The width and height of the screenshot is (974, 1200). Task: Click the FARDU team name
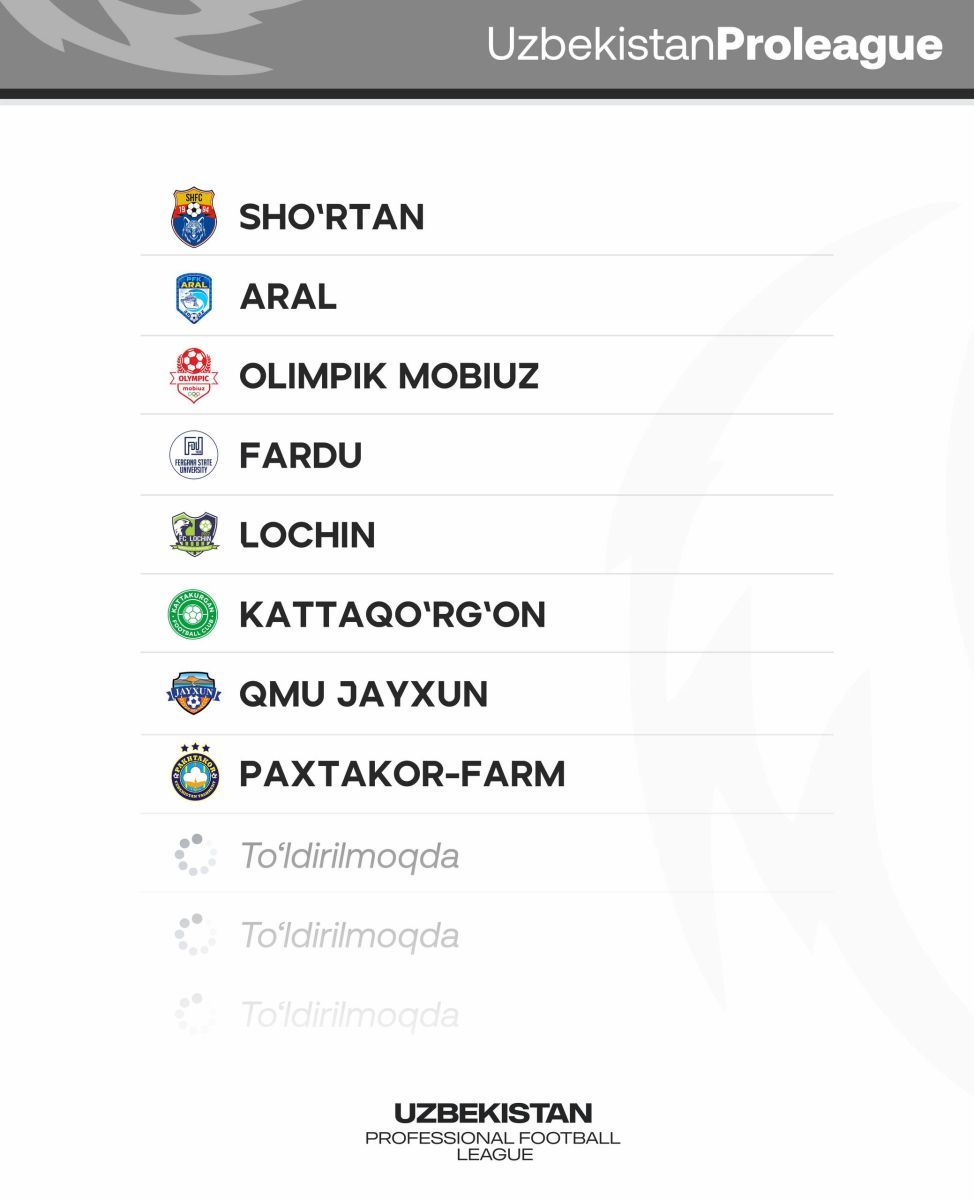pos(300,456)
